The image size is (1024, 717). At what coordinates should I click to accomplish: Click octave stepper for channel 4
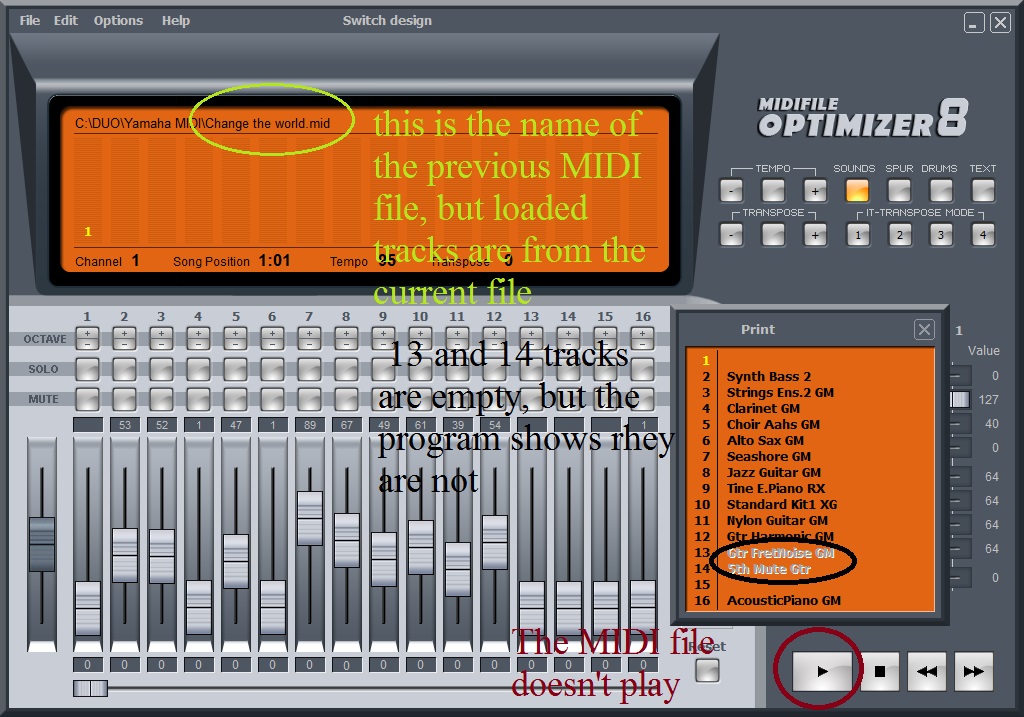[x=198, y=338]
